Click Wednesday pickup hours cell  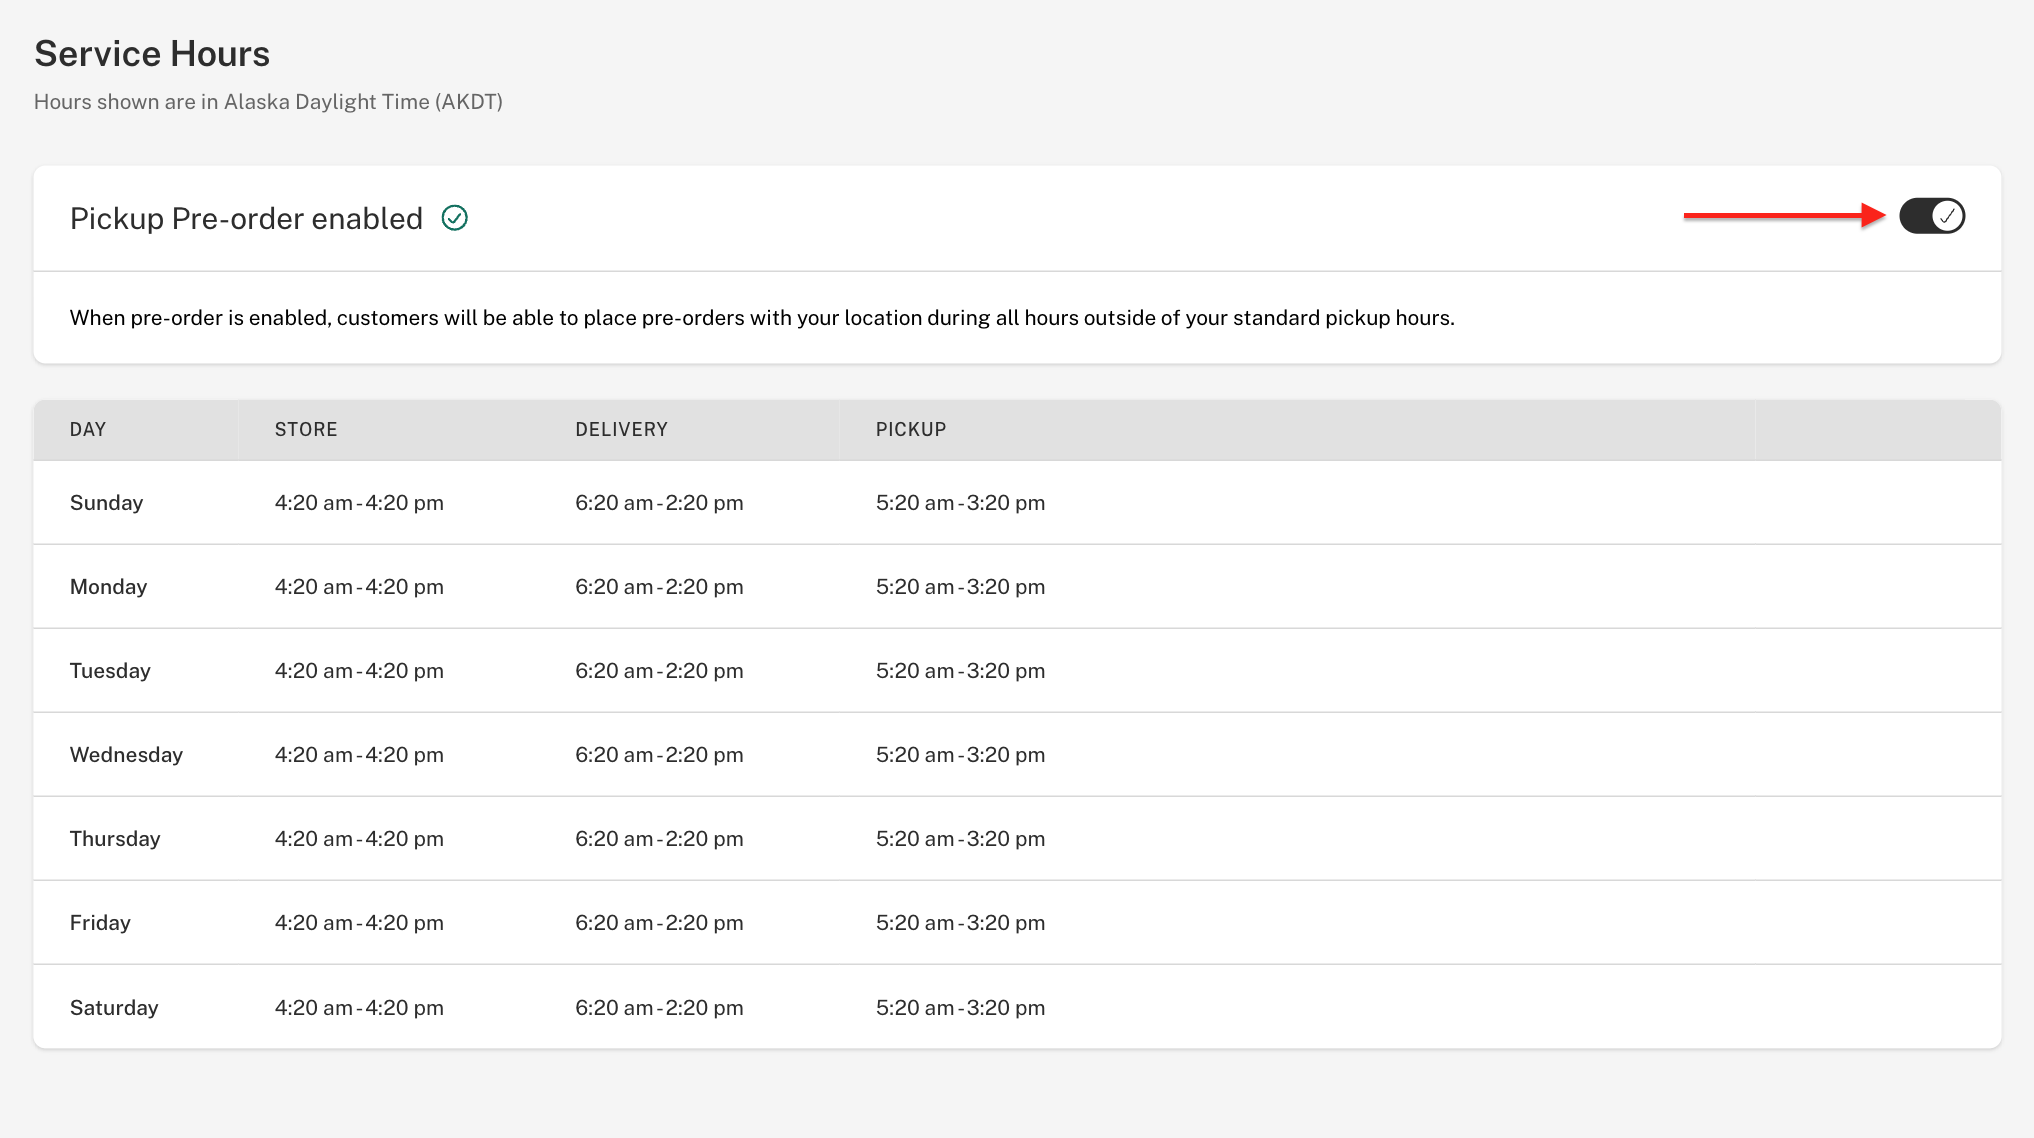(x=960, y=755)
